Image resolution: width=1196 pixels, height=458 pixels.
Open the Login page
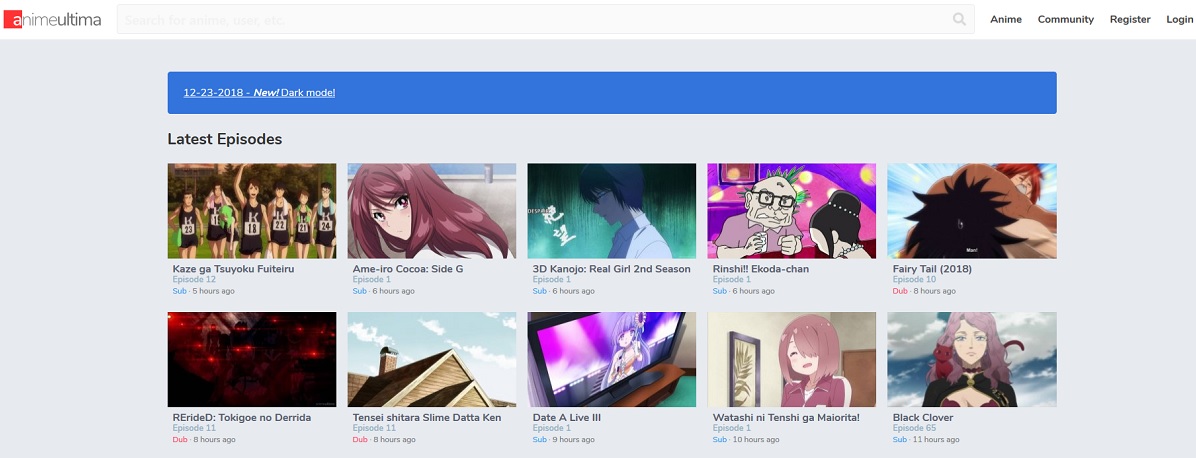[x=1179, y=20]
